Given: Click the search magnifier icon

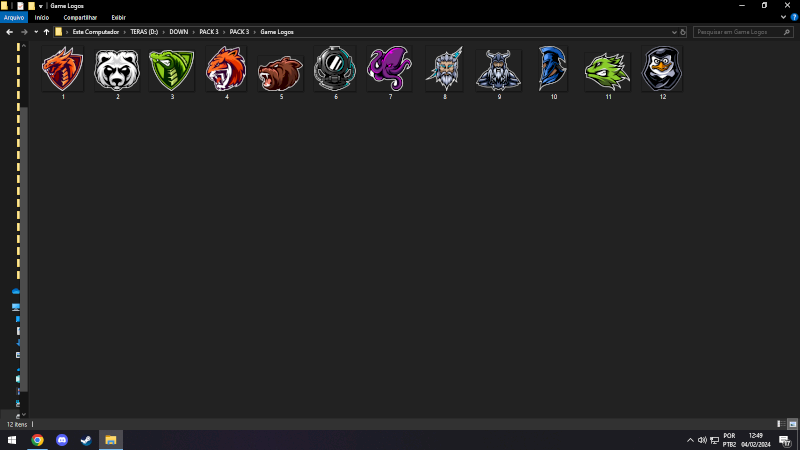Looking at the screenshot, I should point(786,32).
